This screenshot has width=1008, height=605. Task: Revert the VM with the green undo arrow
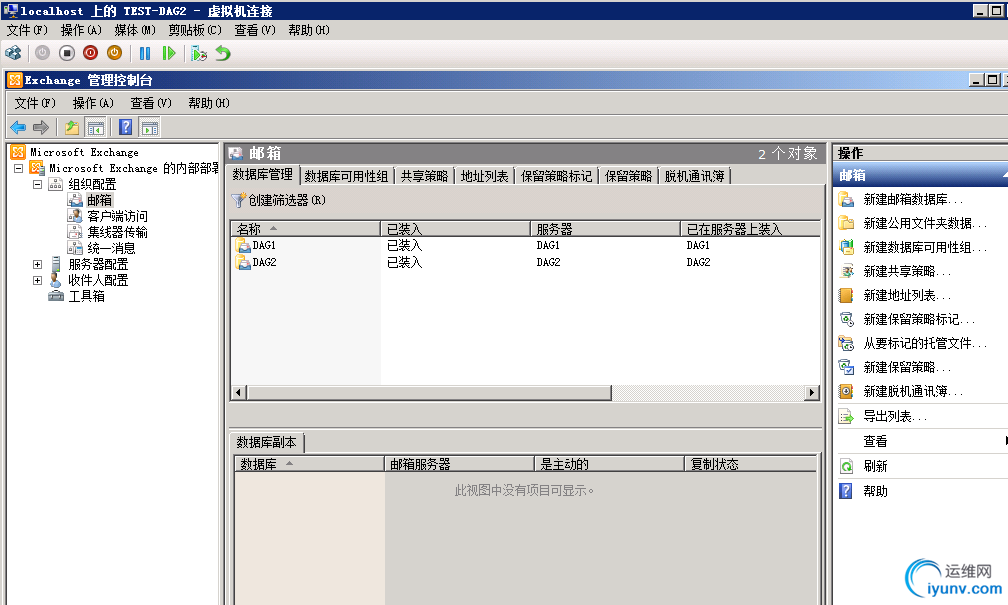point(223,53)
